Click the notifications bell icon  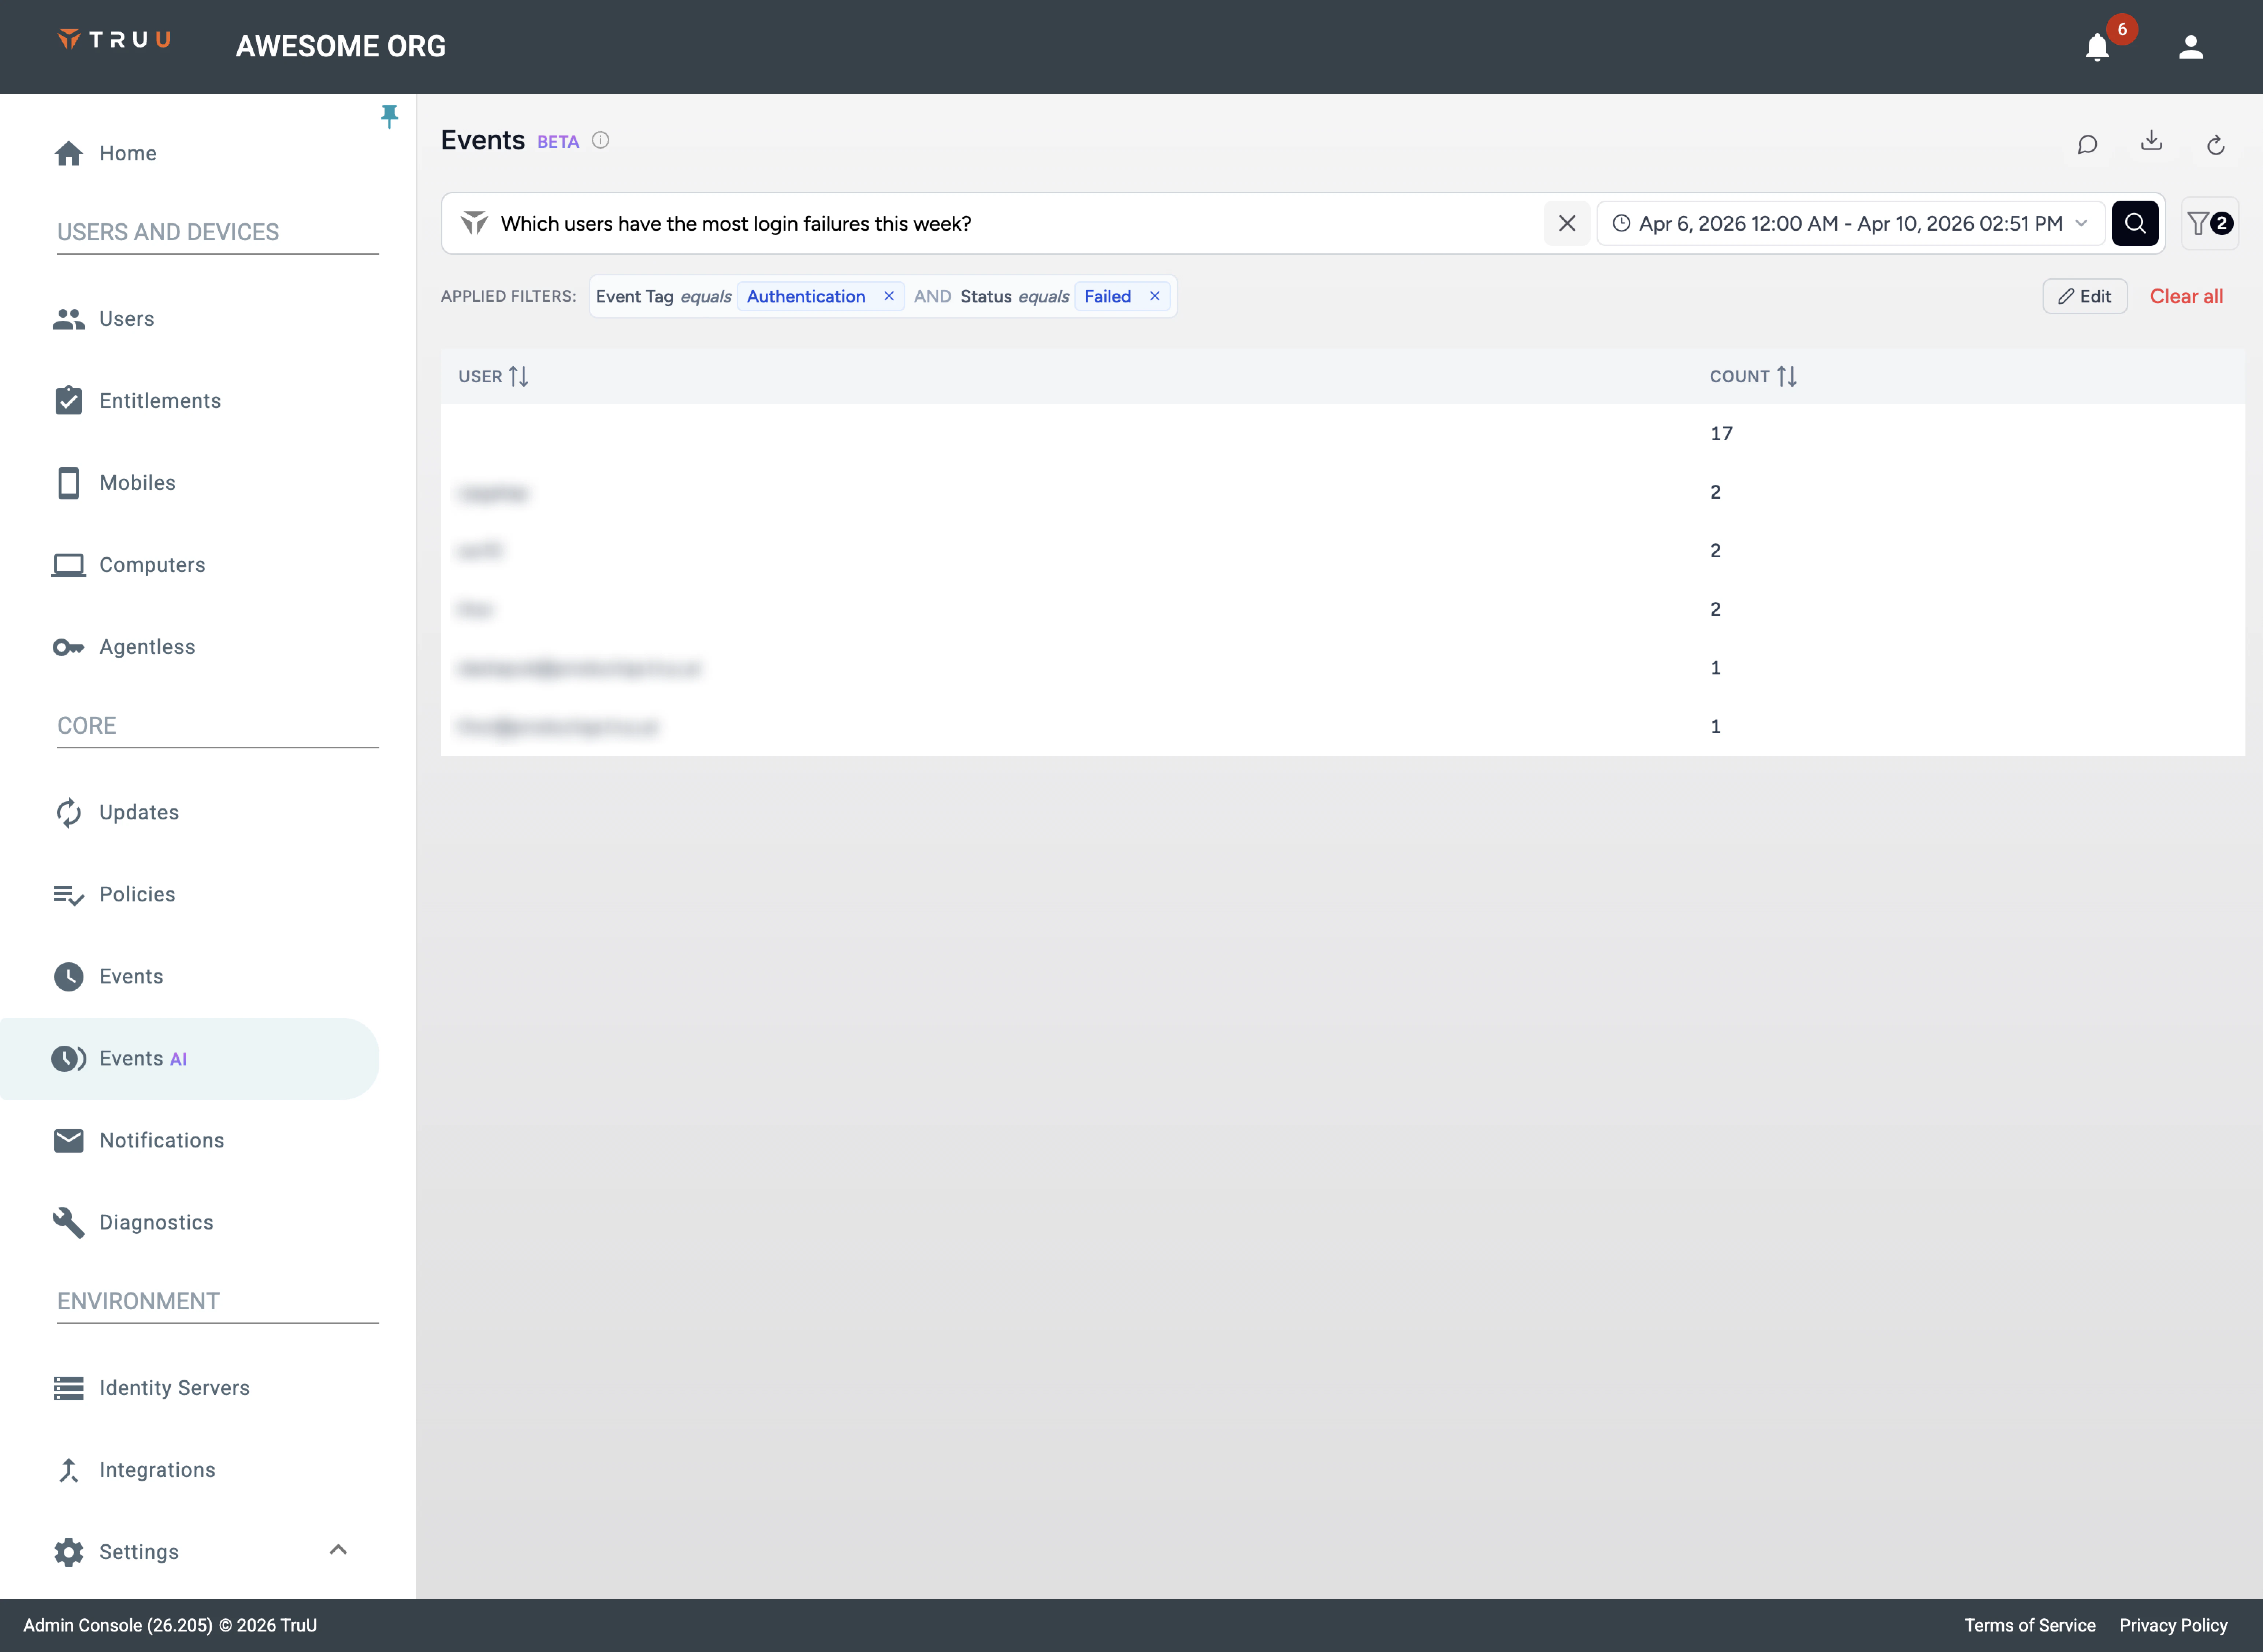(x=2097, y=47)
